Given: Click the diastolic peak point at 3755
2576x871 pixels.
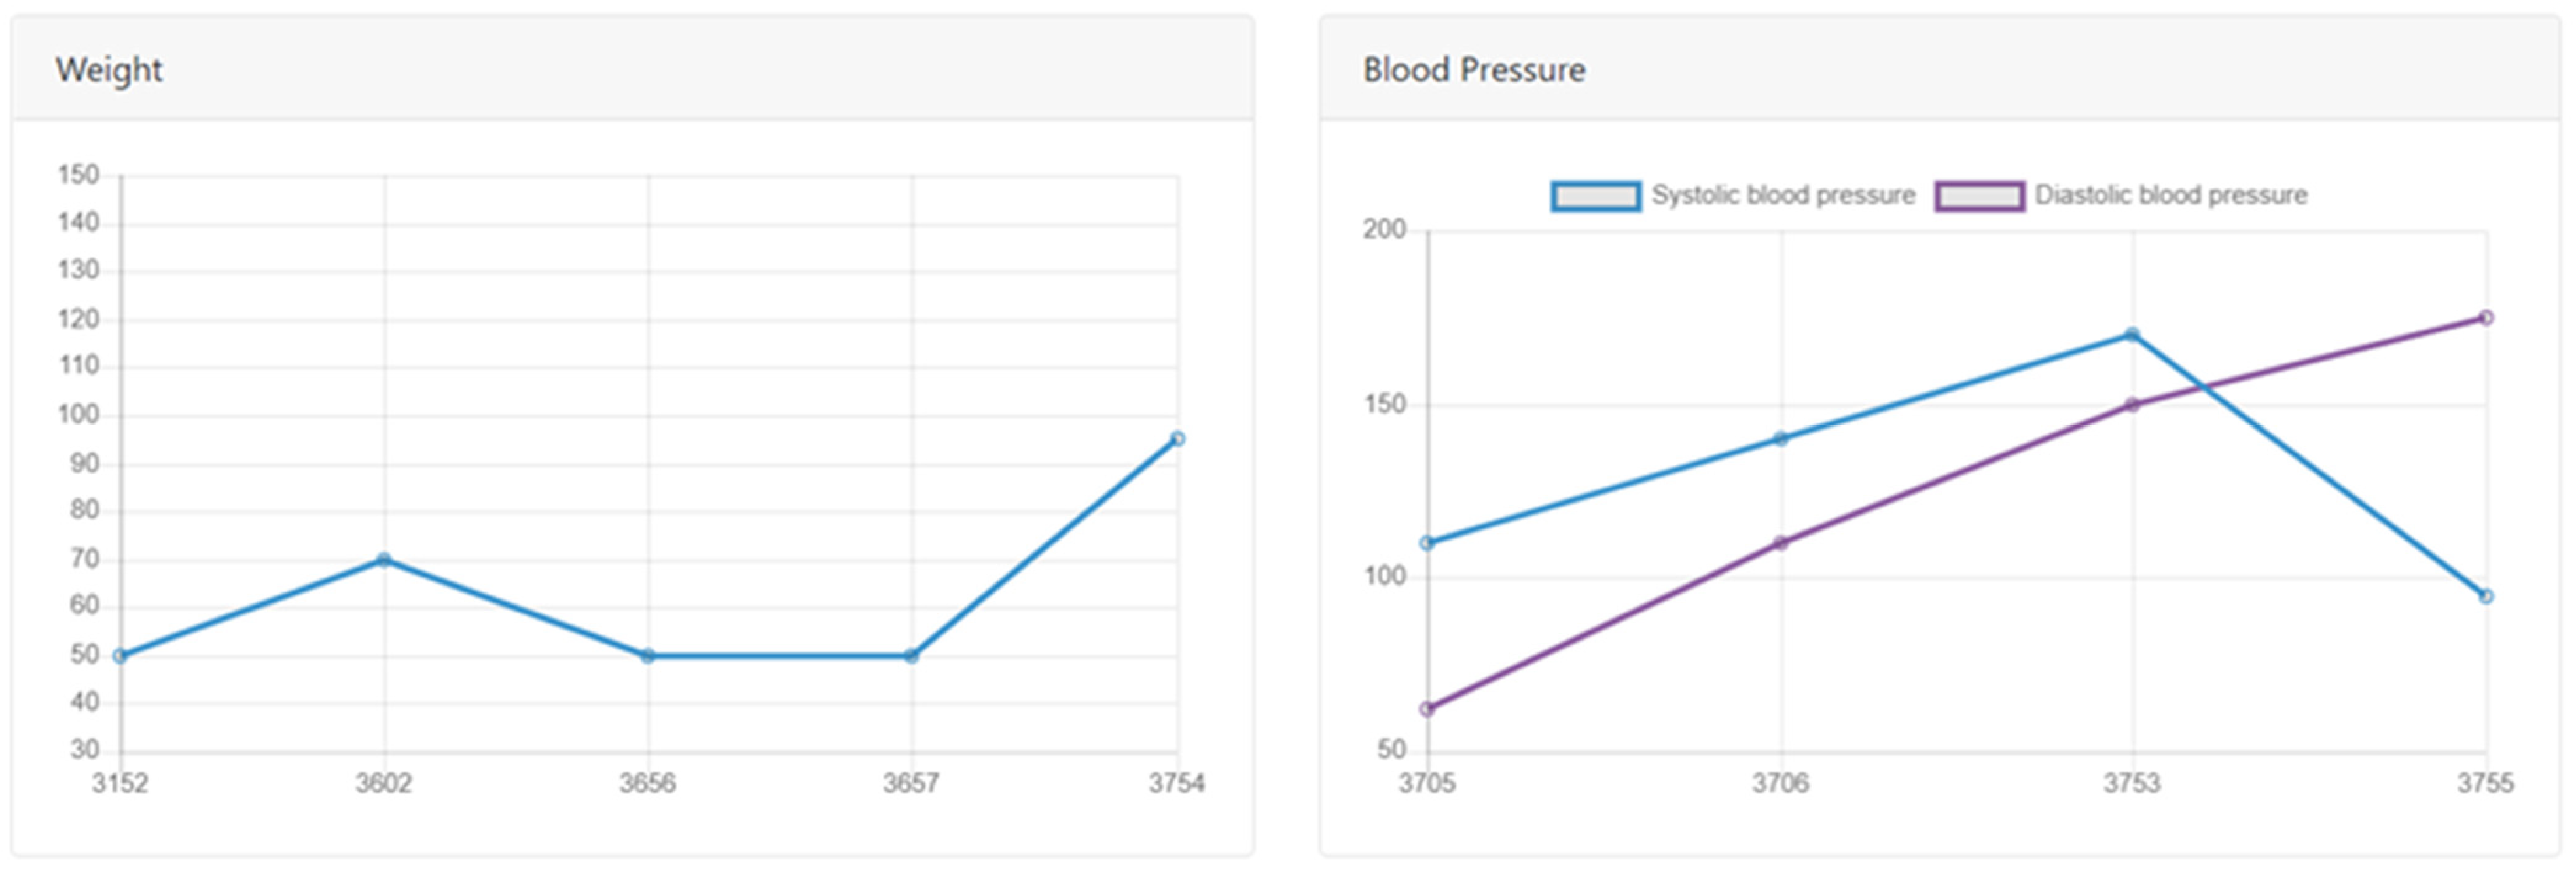Looking at the screenshot, I should [x=2486, y=318].
